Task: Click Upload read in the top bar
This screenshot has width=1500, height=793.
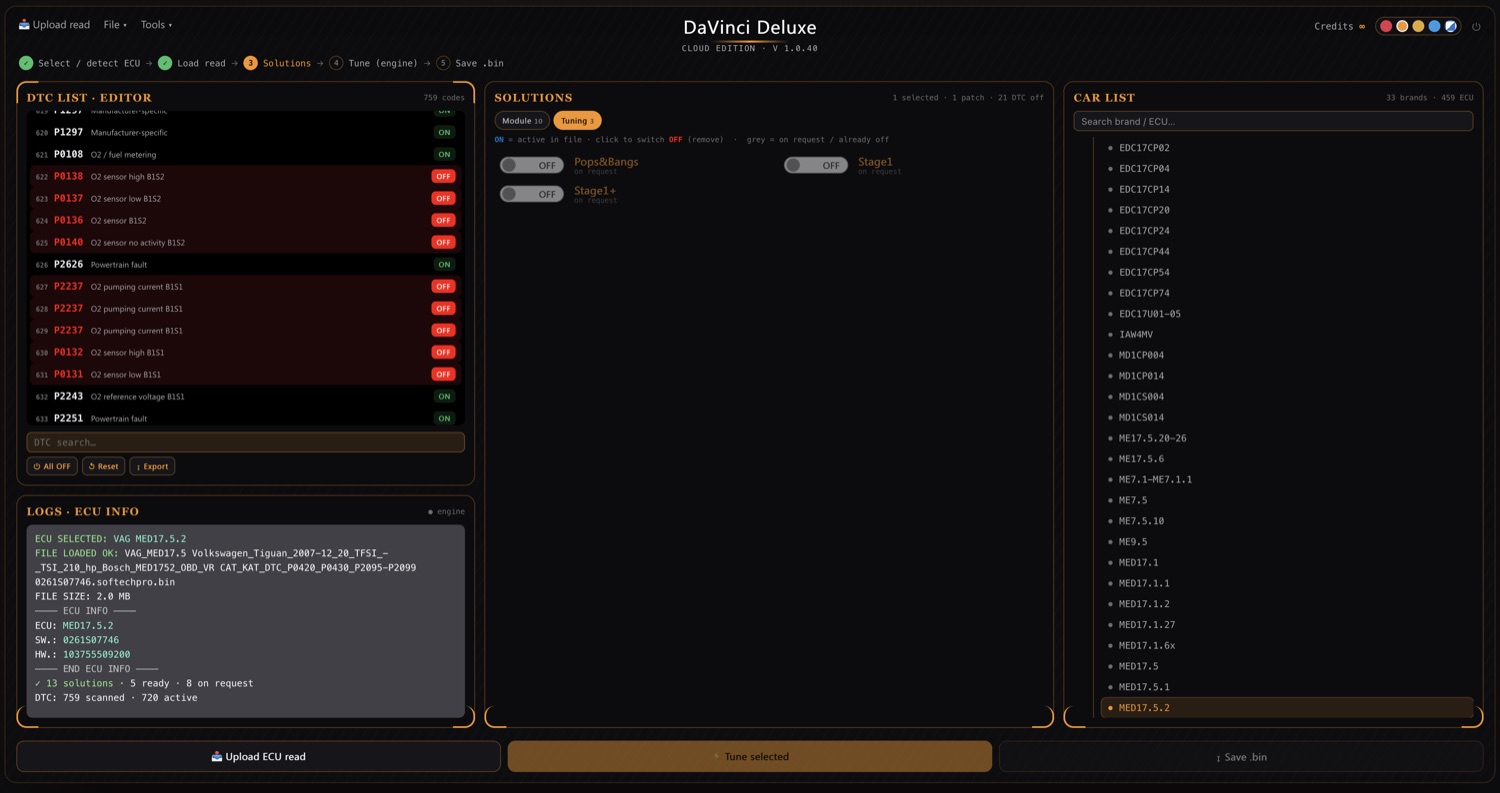Action: pyautogui.click(x=54, y=25)
